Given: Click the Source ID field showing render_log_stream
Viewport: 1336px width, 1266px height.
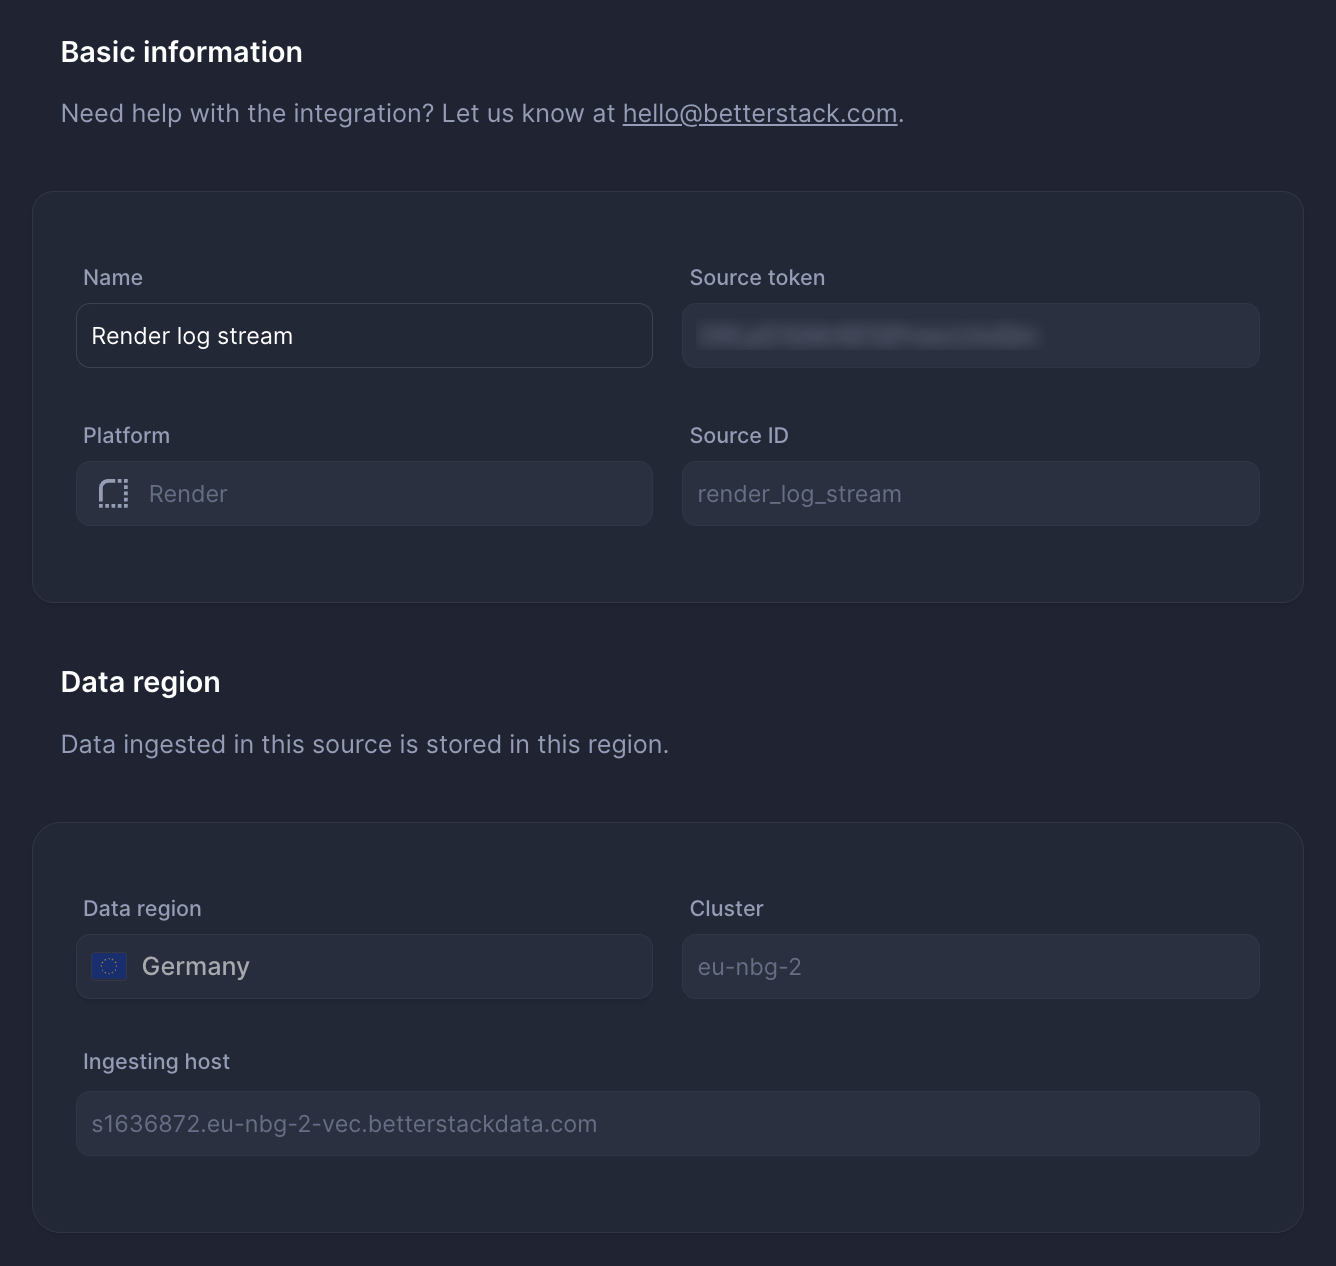Looking at the screenshot, I should [x=970, y=493].
